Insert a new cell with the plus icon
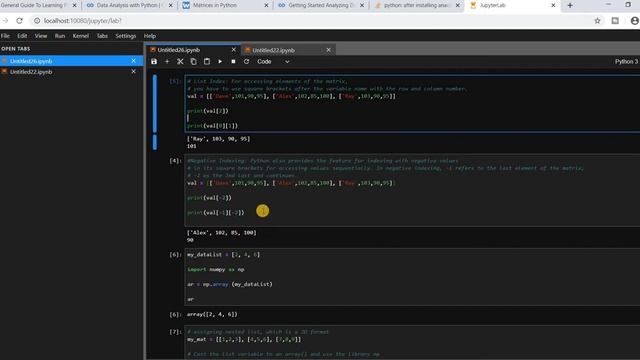The height and width of the screenshot is (360, 640). pyautogui.click(x=167, y=62)
